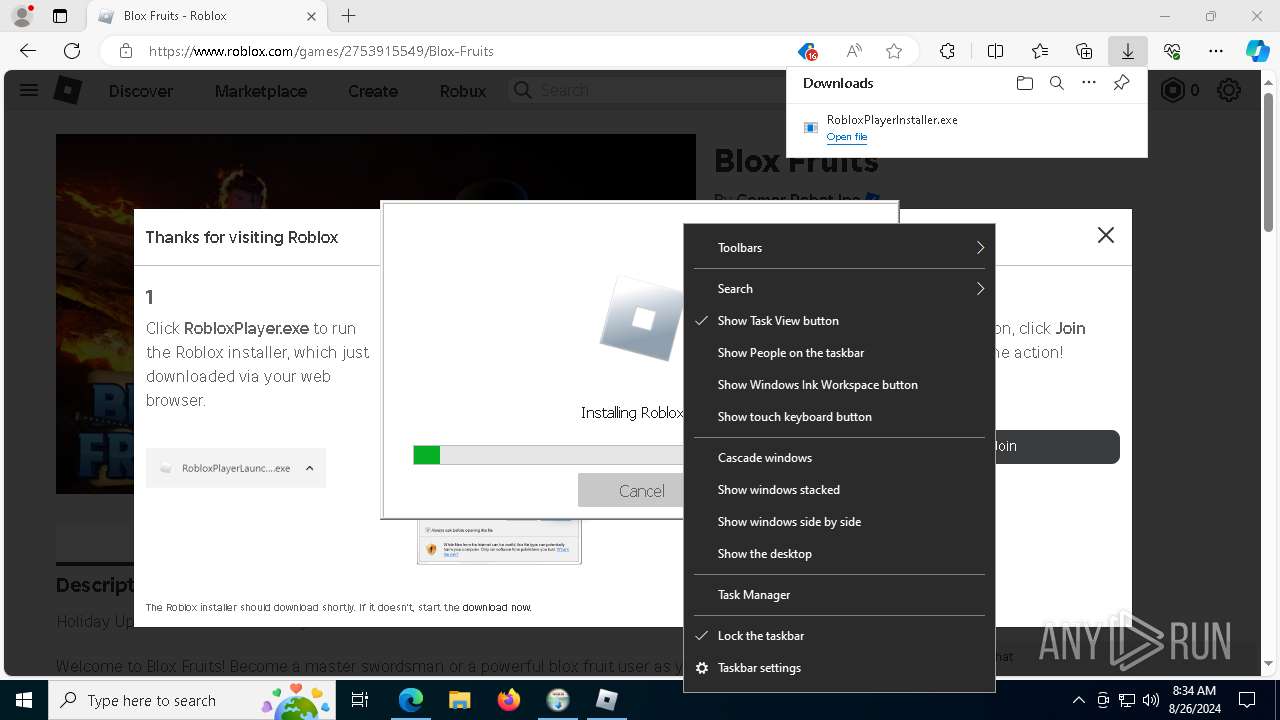Image resolution: width=1280 pixels, height=720 pixels.
Task: Close the Thanks for visiting Roblox dialog
Action: [x=1105, y=235]
